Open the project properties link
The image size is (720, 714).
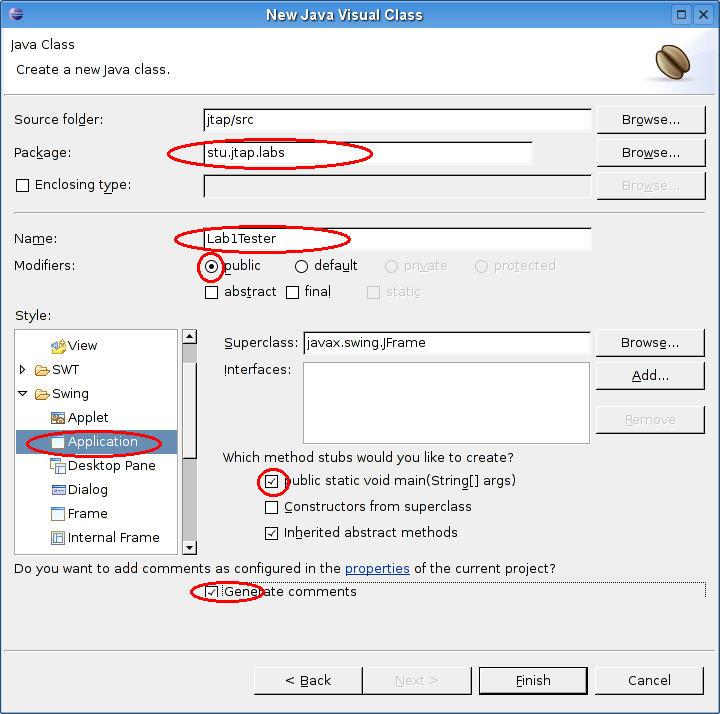click(377, 569)
